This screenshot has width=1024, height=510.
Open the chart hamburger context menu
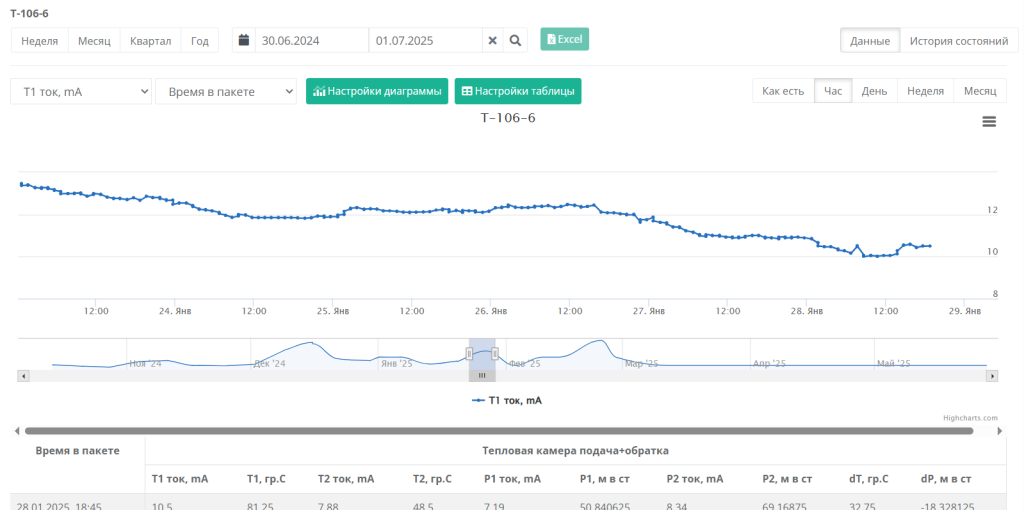click(x=989, y=121)
